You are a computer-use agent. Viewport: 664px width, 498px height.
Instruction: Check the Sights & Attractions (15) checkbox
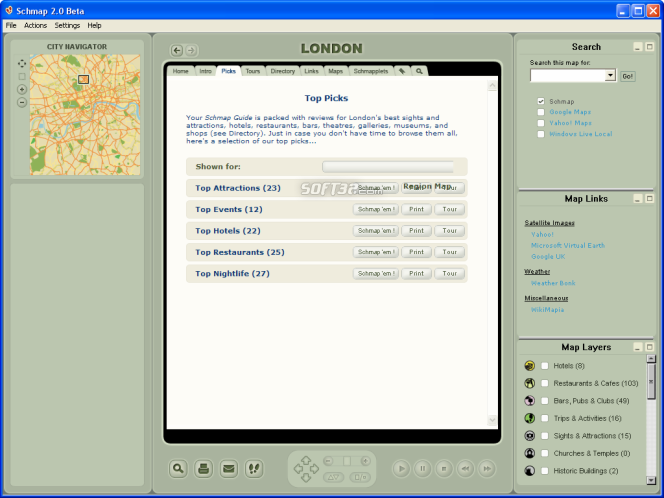tap(545, 436)
